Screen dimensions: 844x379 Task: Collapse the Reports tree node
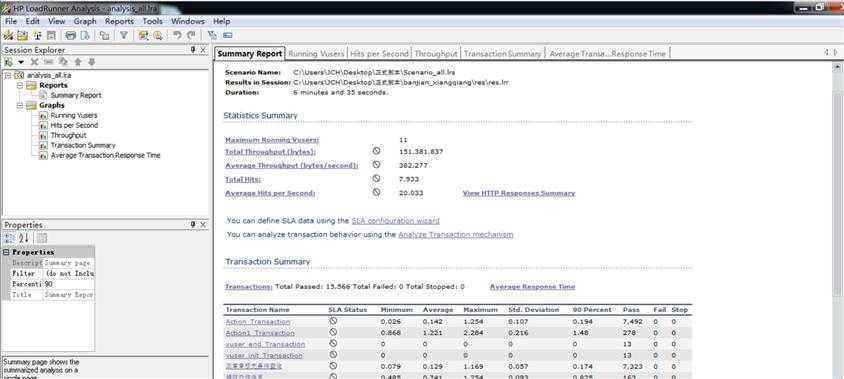pyautogui.click(x=20, y=86)
